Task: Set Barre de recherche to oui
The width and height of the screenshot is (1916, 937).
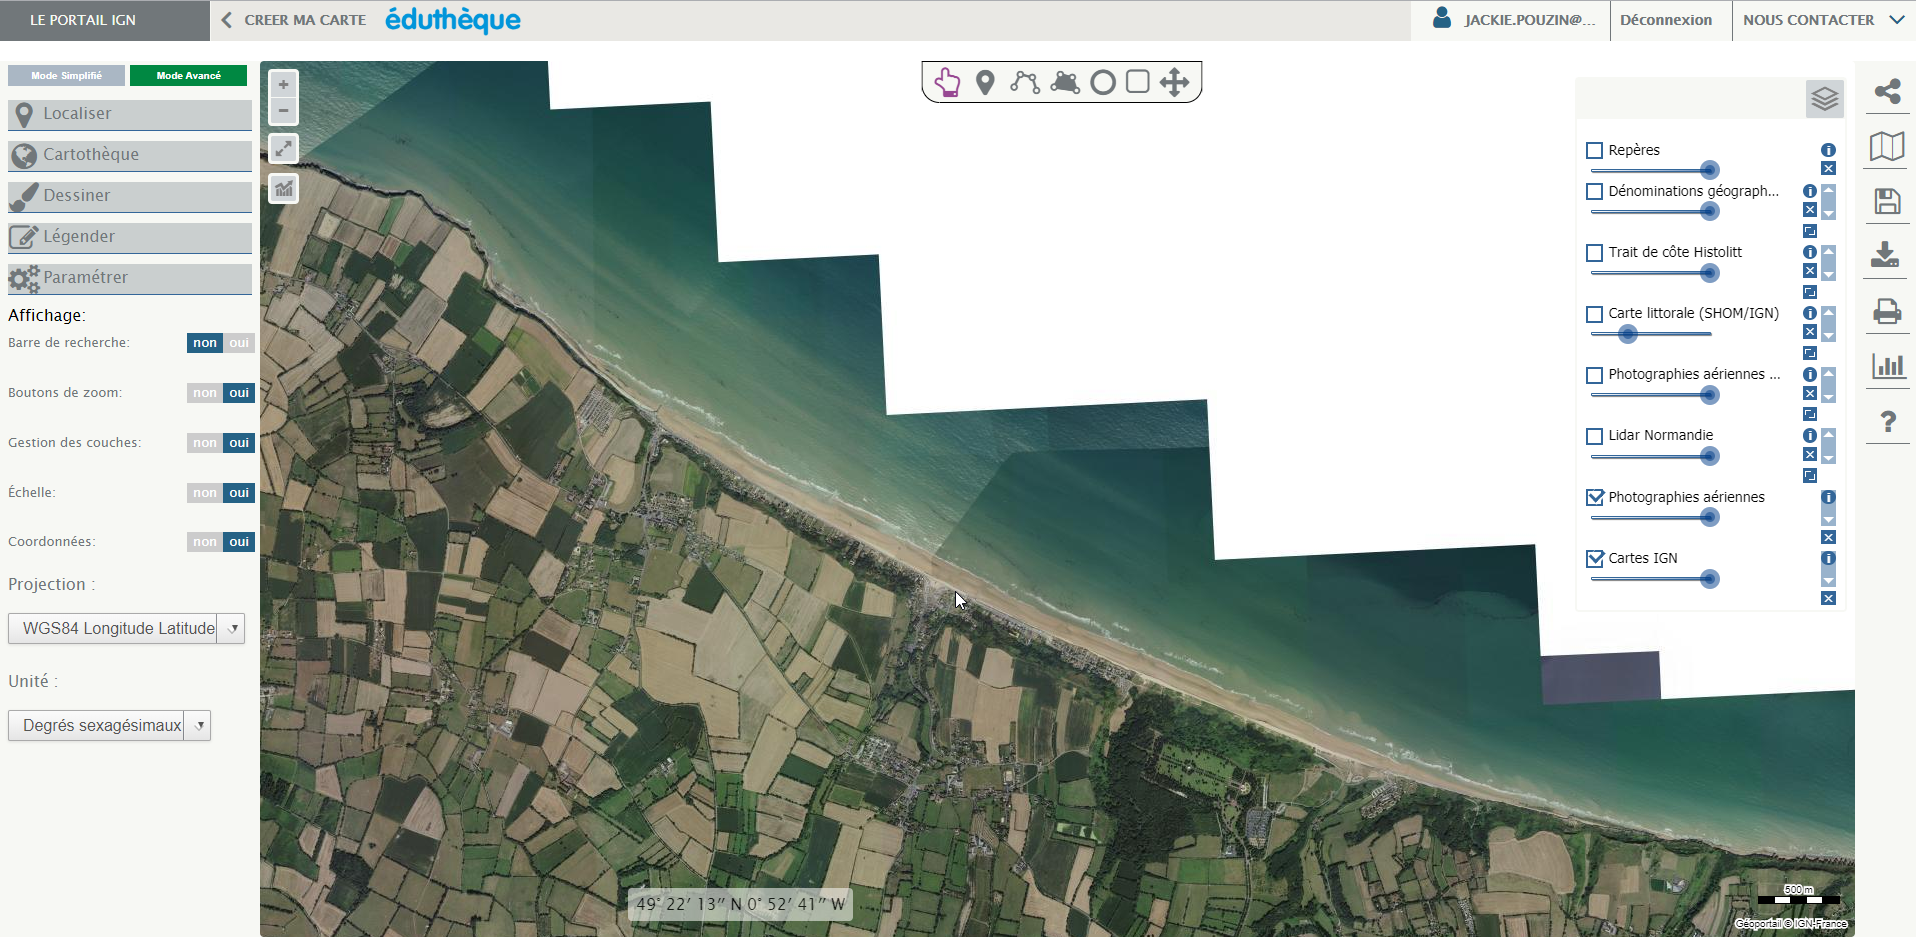Action: point(239,343)
